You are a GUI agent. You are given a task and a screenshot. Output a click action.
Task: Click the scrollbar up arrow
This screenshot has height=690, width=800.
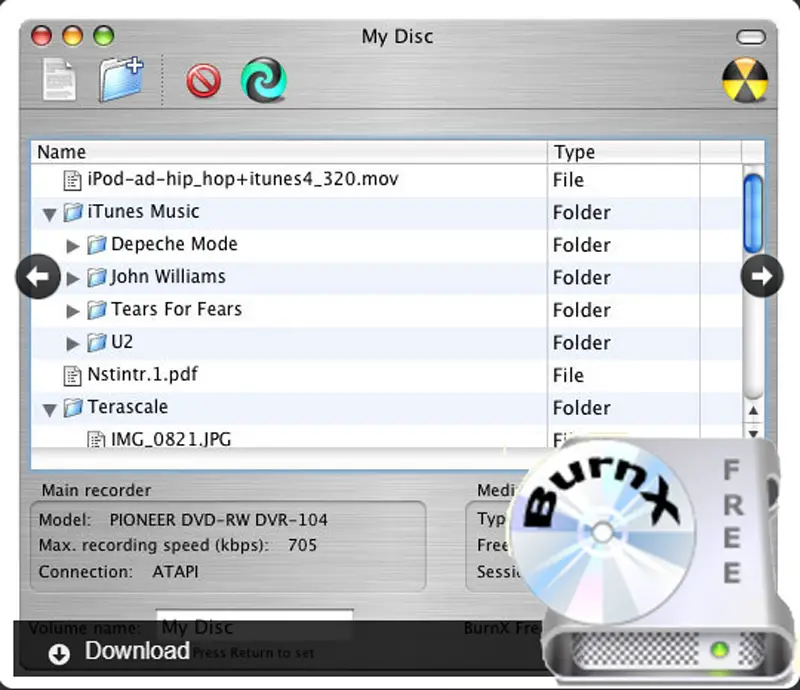tap(753, 410)
